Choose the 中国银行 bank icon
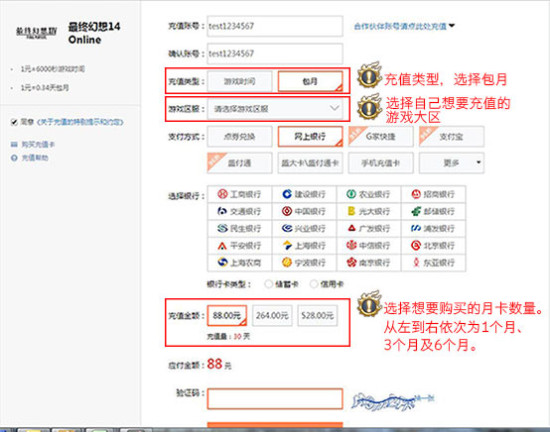The image size is (550, 432). [x=287, y=211]
